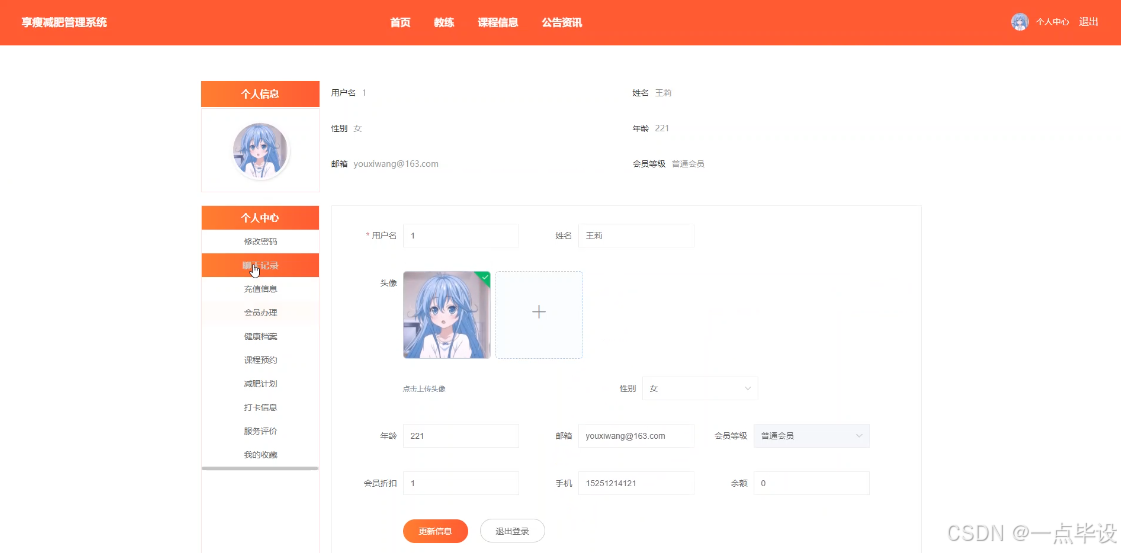Open 公告资讯 in top navigation
The width and height of the screenshot is (1121, 553).
tap(562, 22)
